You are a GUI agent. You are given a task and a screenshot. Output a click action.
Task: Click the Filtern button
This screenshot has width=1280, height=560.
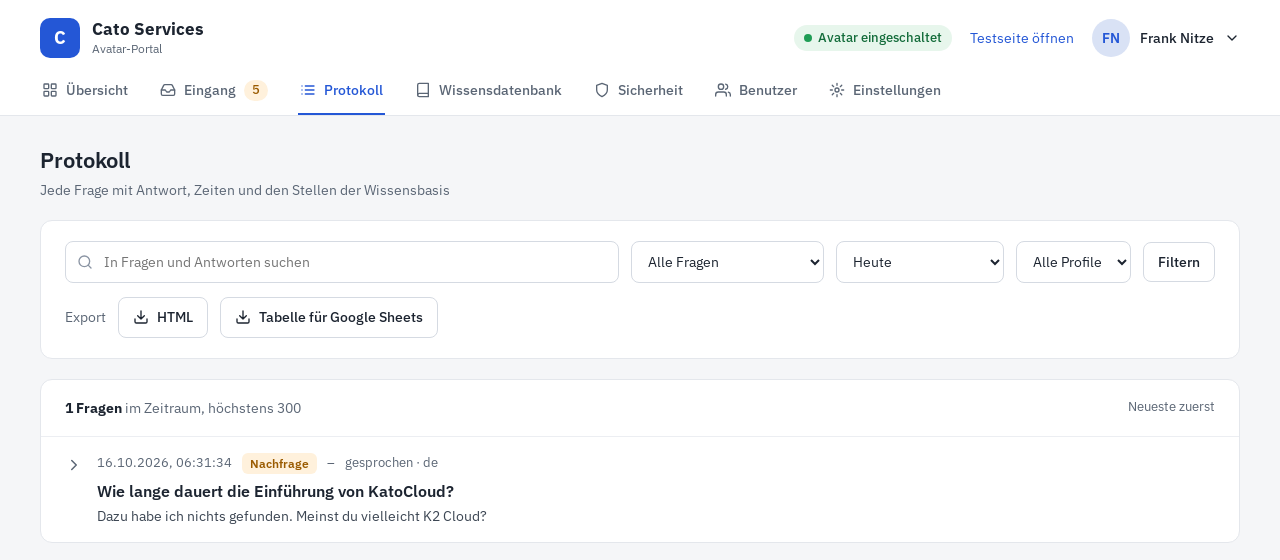coord(1179,262)
